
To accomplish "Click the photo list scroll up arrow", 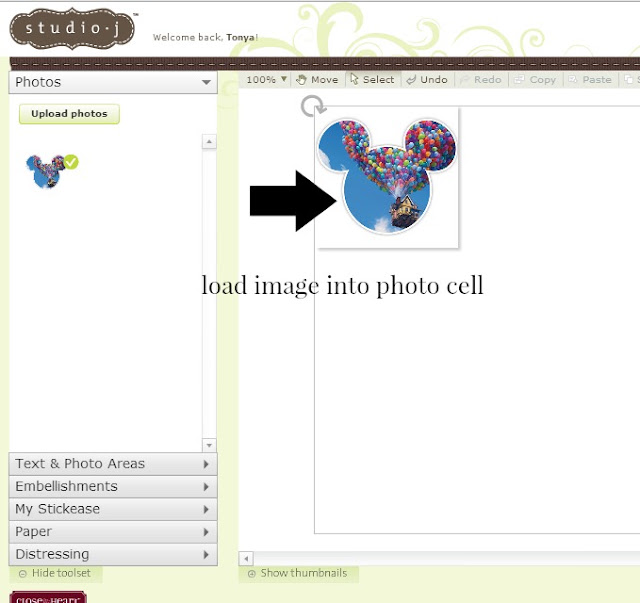I will pyautogui.click(x=209, y=142).
